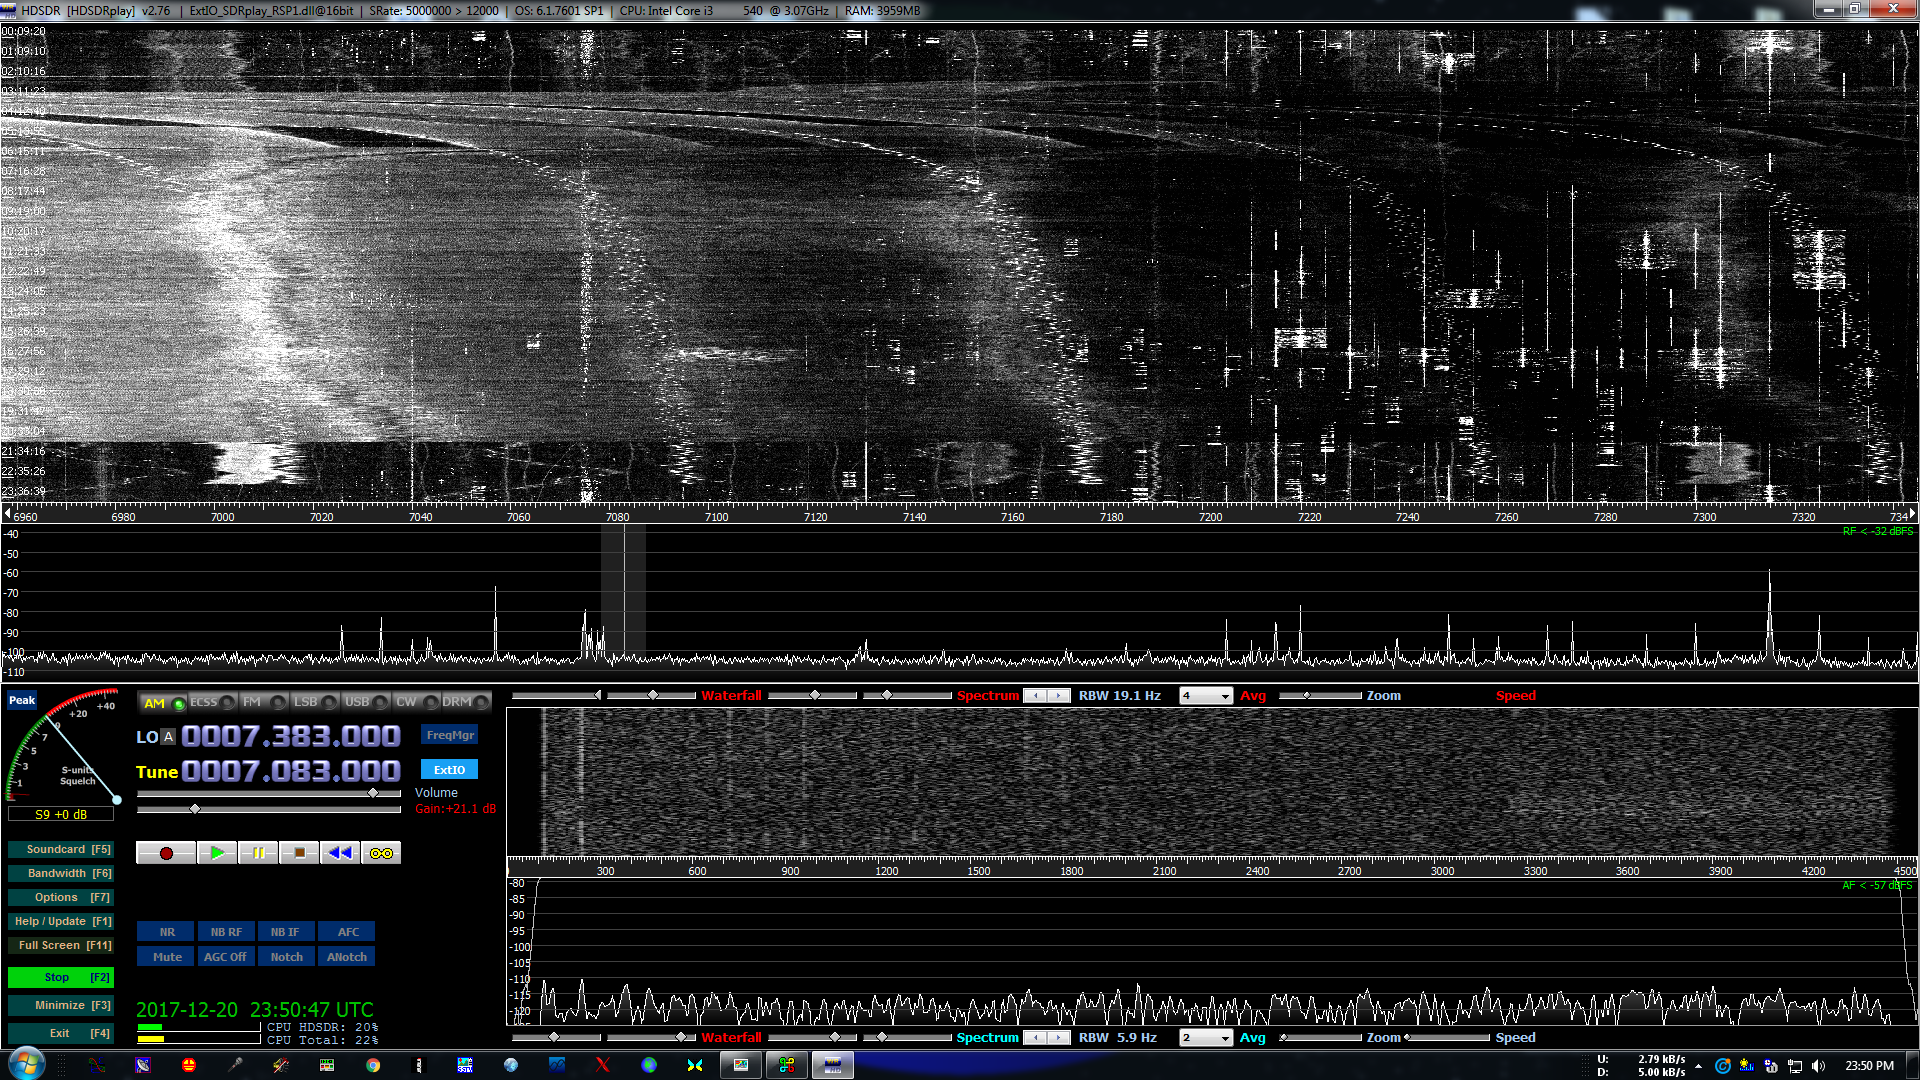Screen dimensions: 1920x1080
Task: Open the Bandwidth F6 settings
Action: click(x=61, y=873)
